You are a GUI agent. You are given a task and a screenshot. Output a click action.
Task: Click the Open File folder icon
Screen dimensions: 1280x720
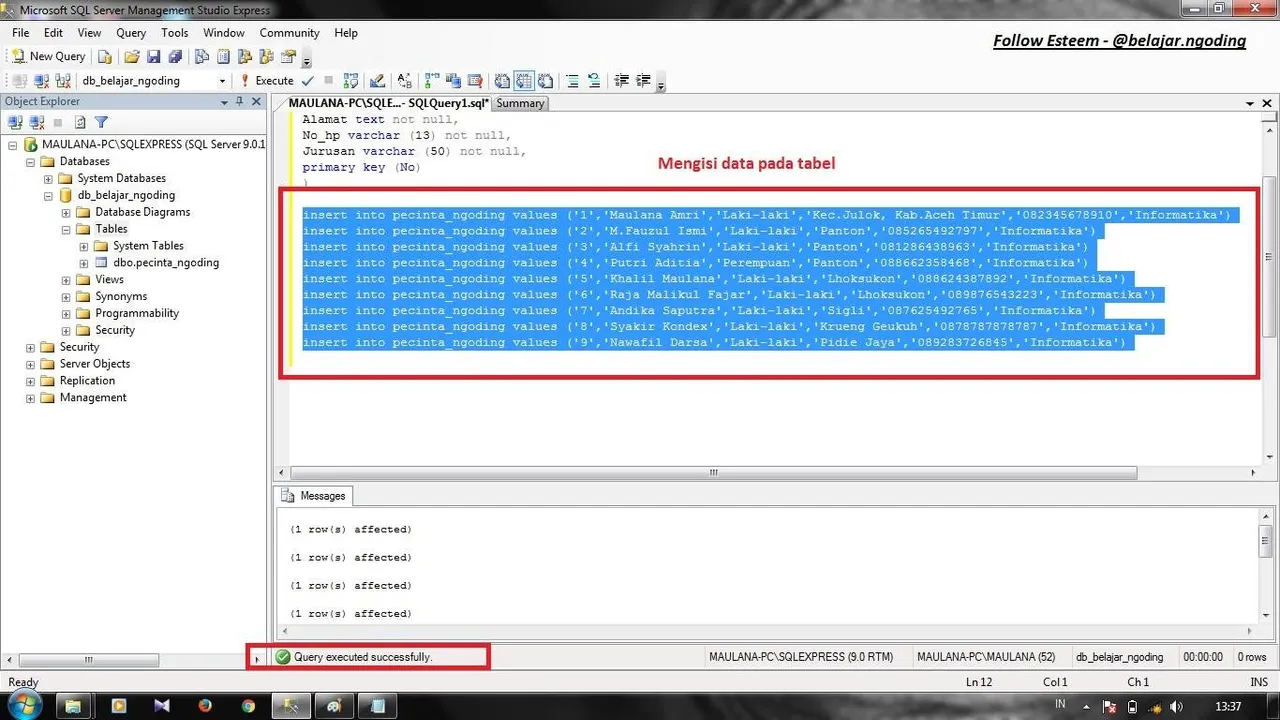132,56
